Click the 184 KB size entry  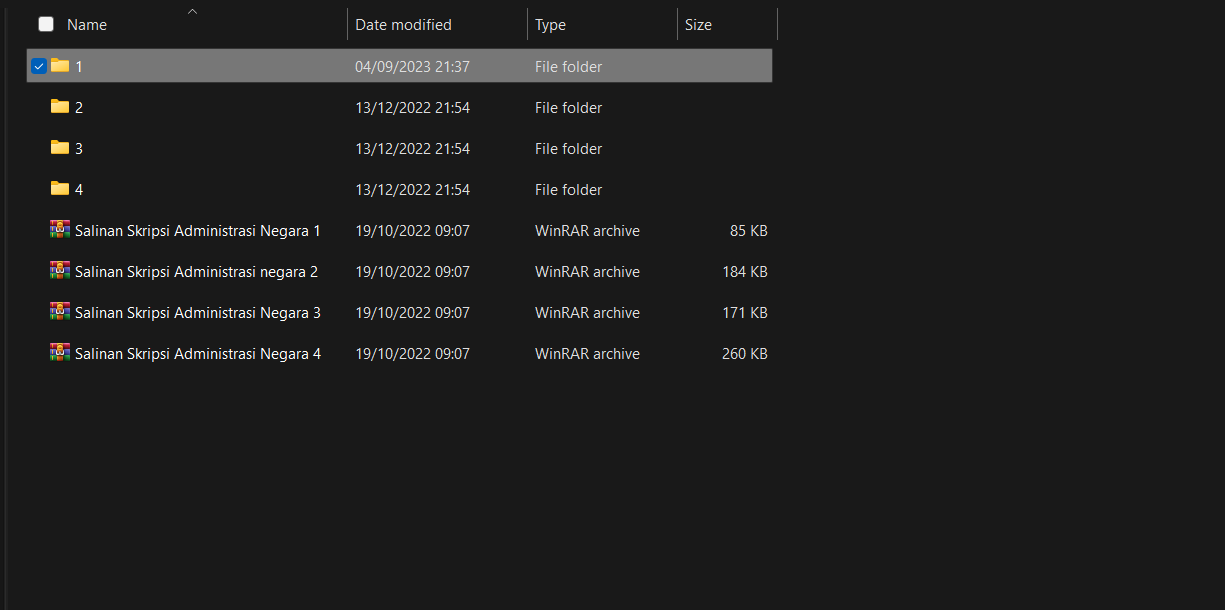click(744, 272)
